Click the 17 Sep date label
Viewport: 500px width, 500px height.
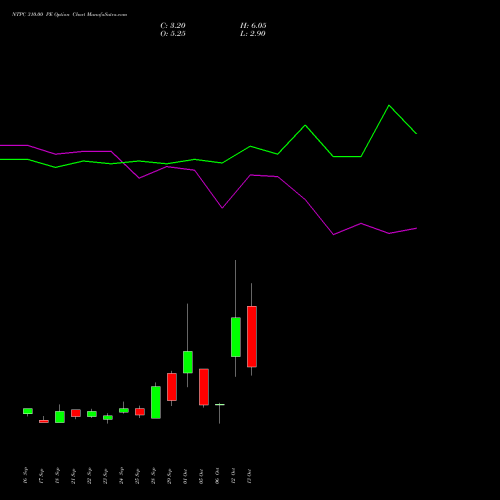[41, 475]
